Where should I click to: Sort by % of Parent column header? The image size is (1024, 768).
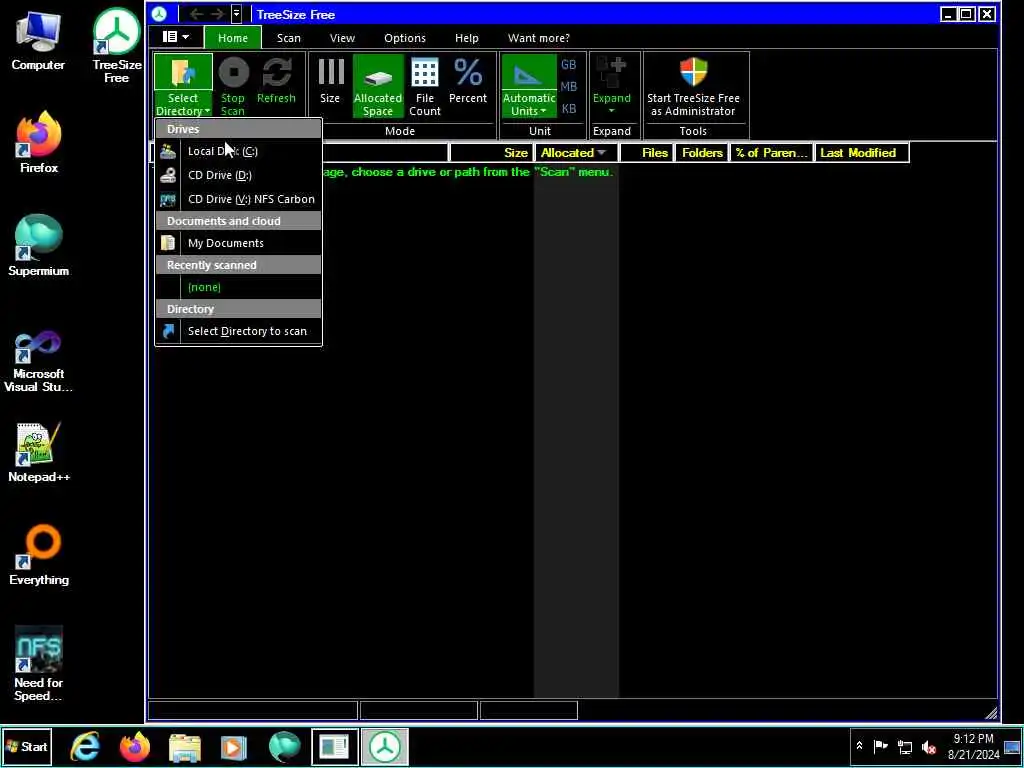coord(772,153)
